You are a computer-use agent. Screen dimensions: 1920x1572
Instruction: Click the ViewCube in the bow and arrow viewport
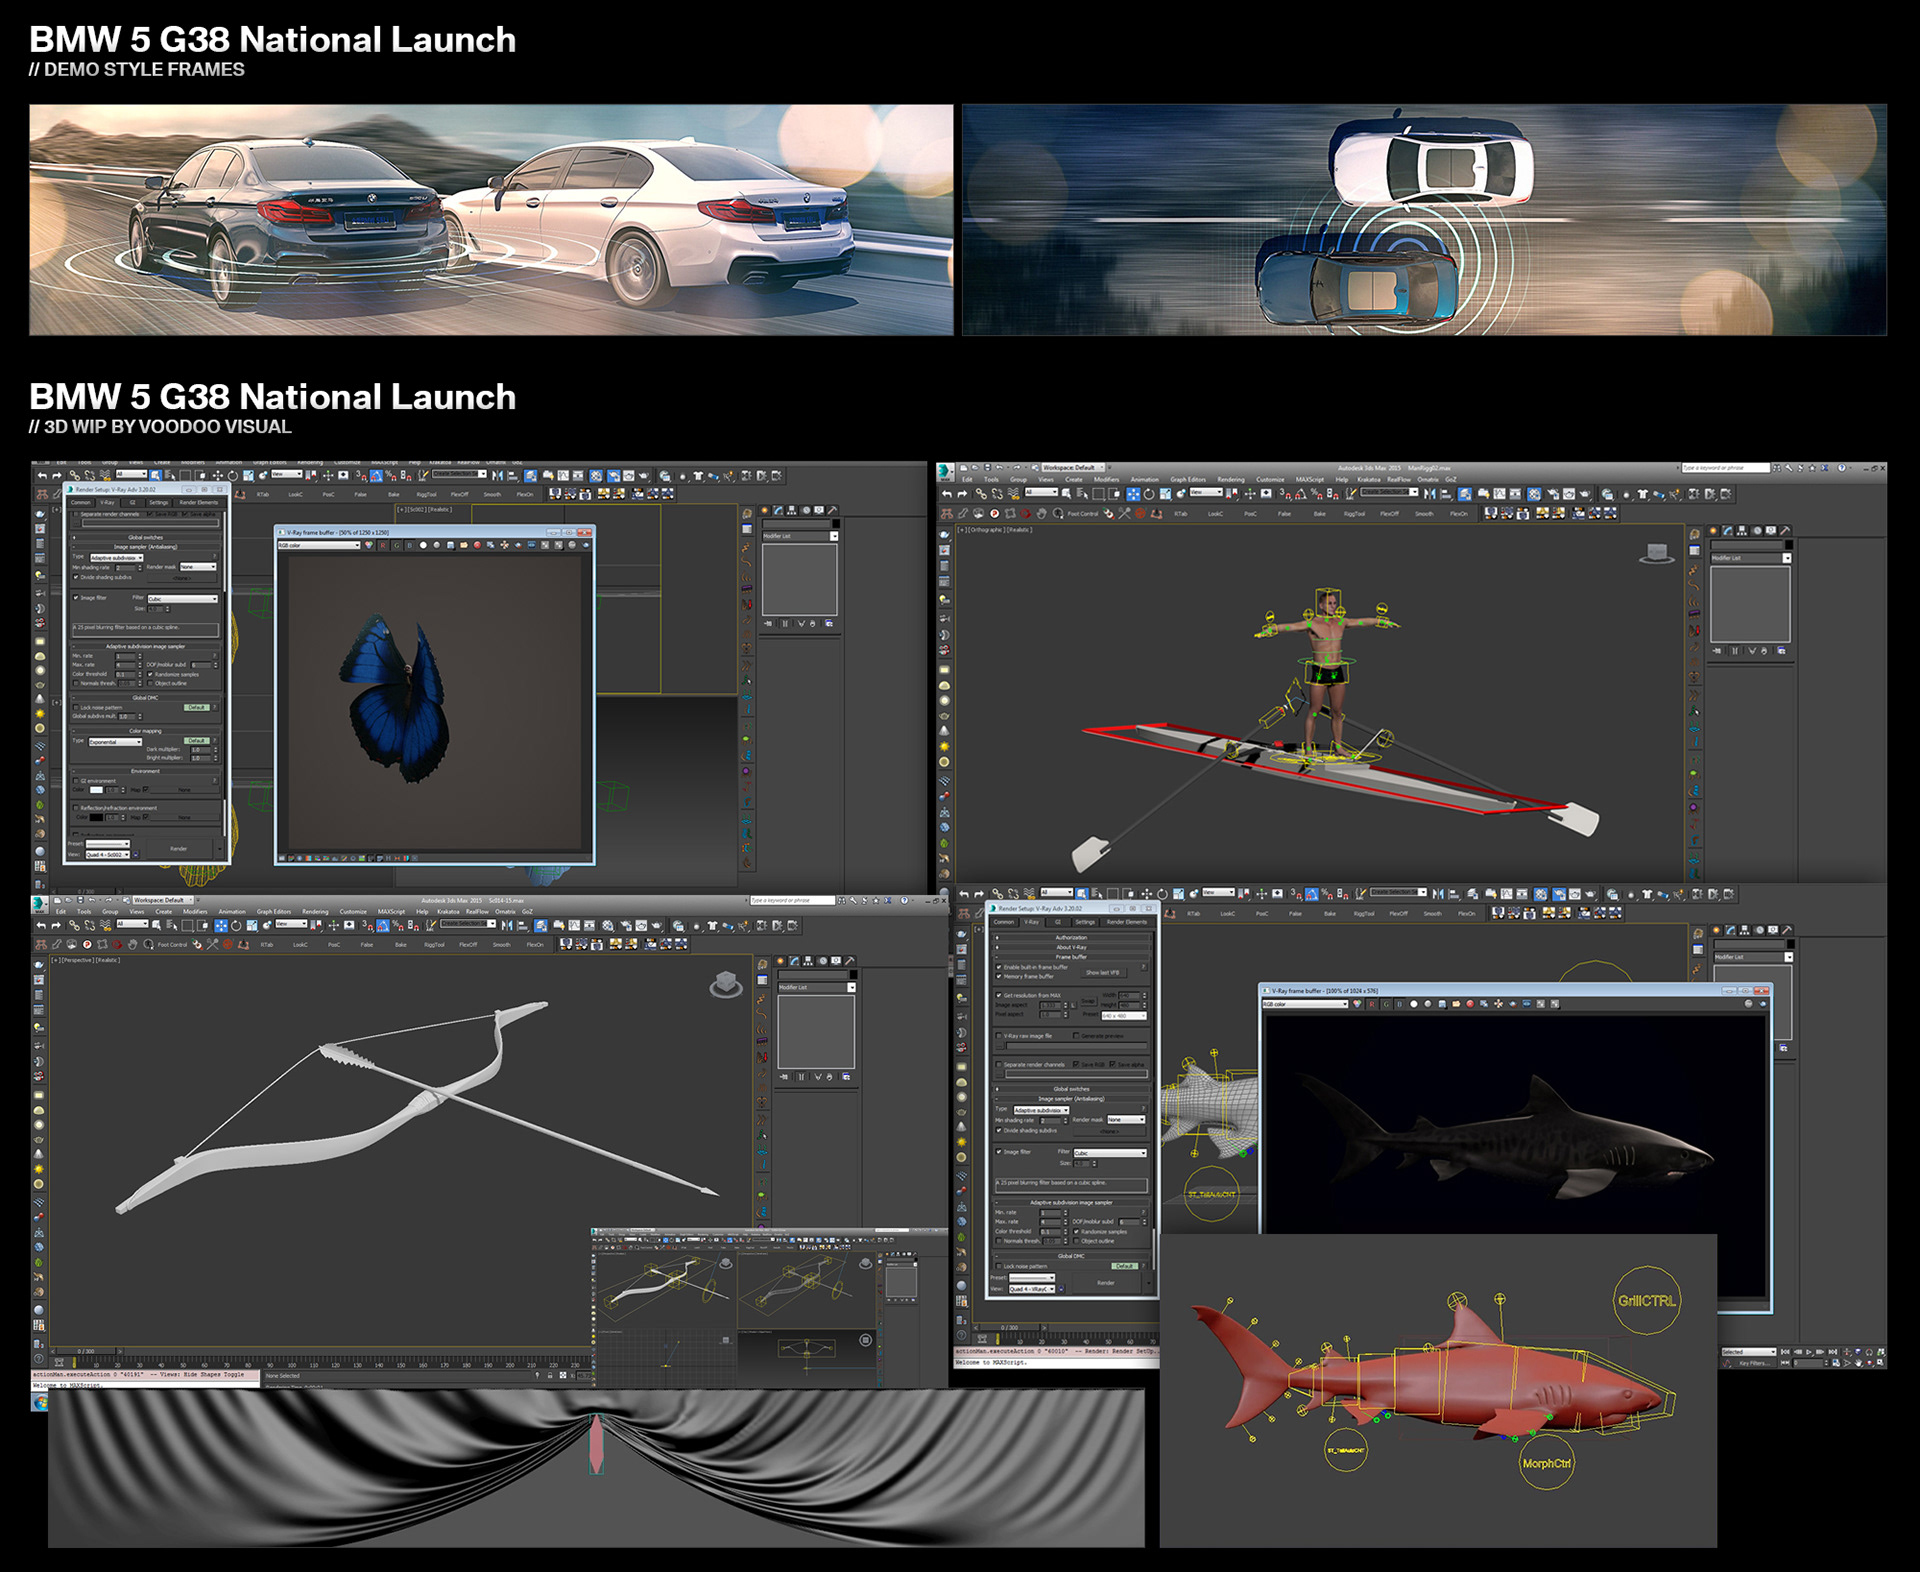coord(726,984)
